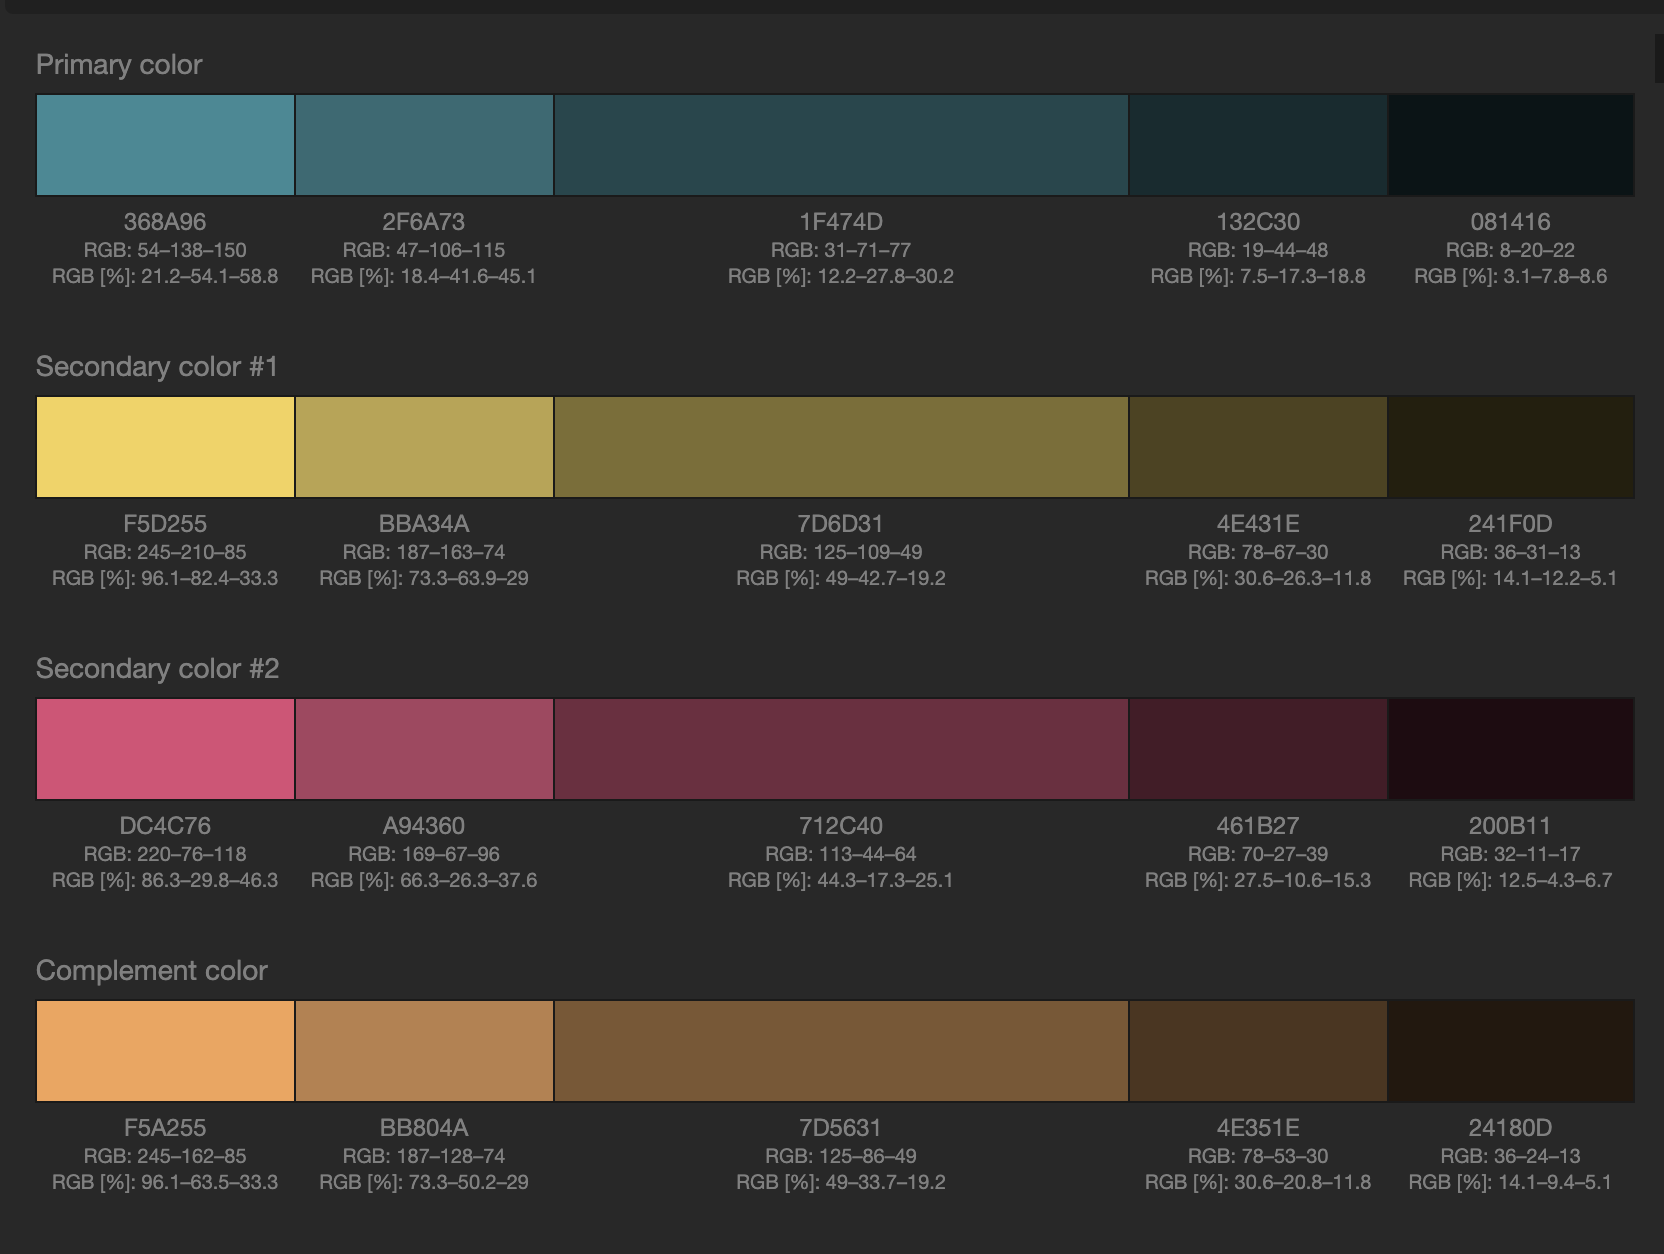Click the wide 7D5631 brown swatch
1664x1254 pixels.
click(x=840, y=1051)
